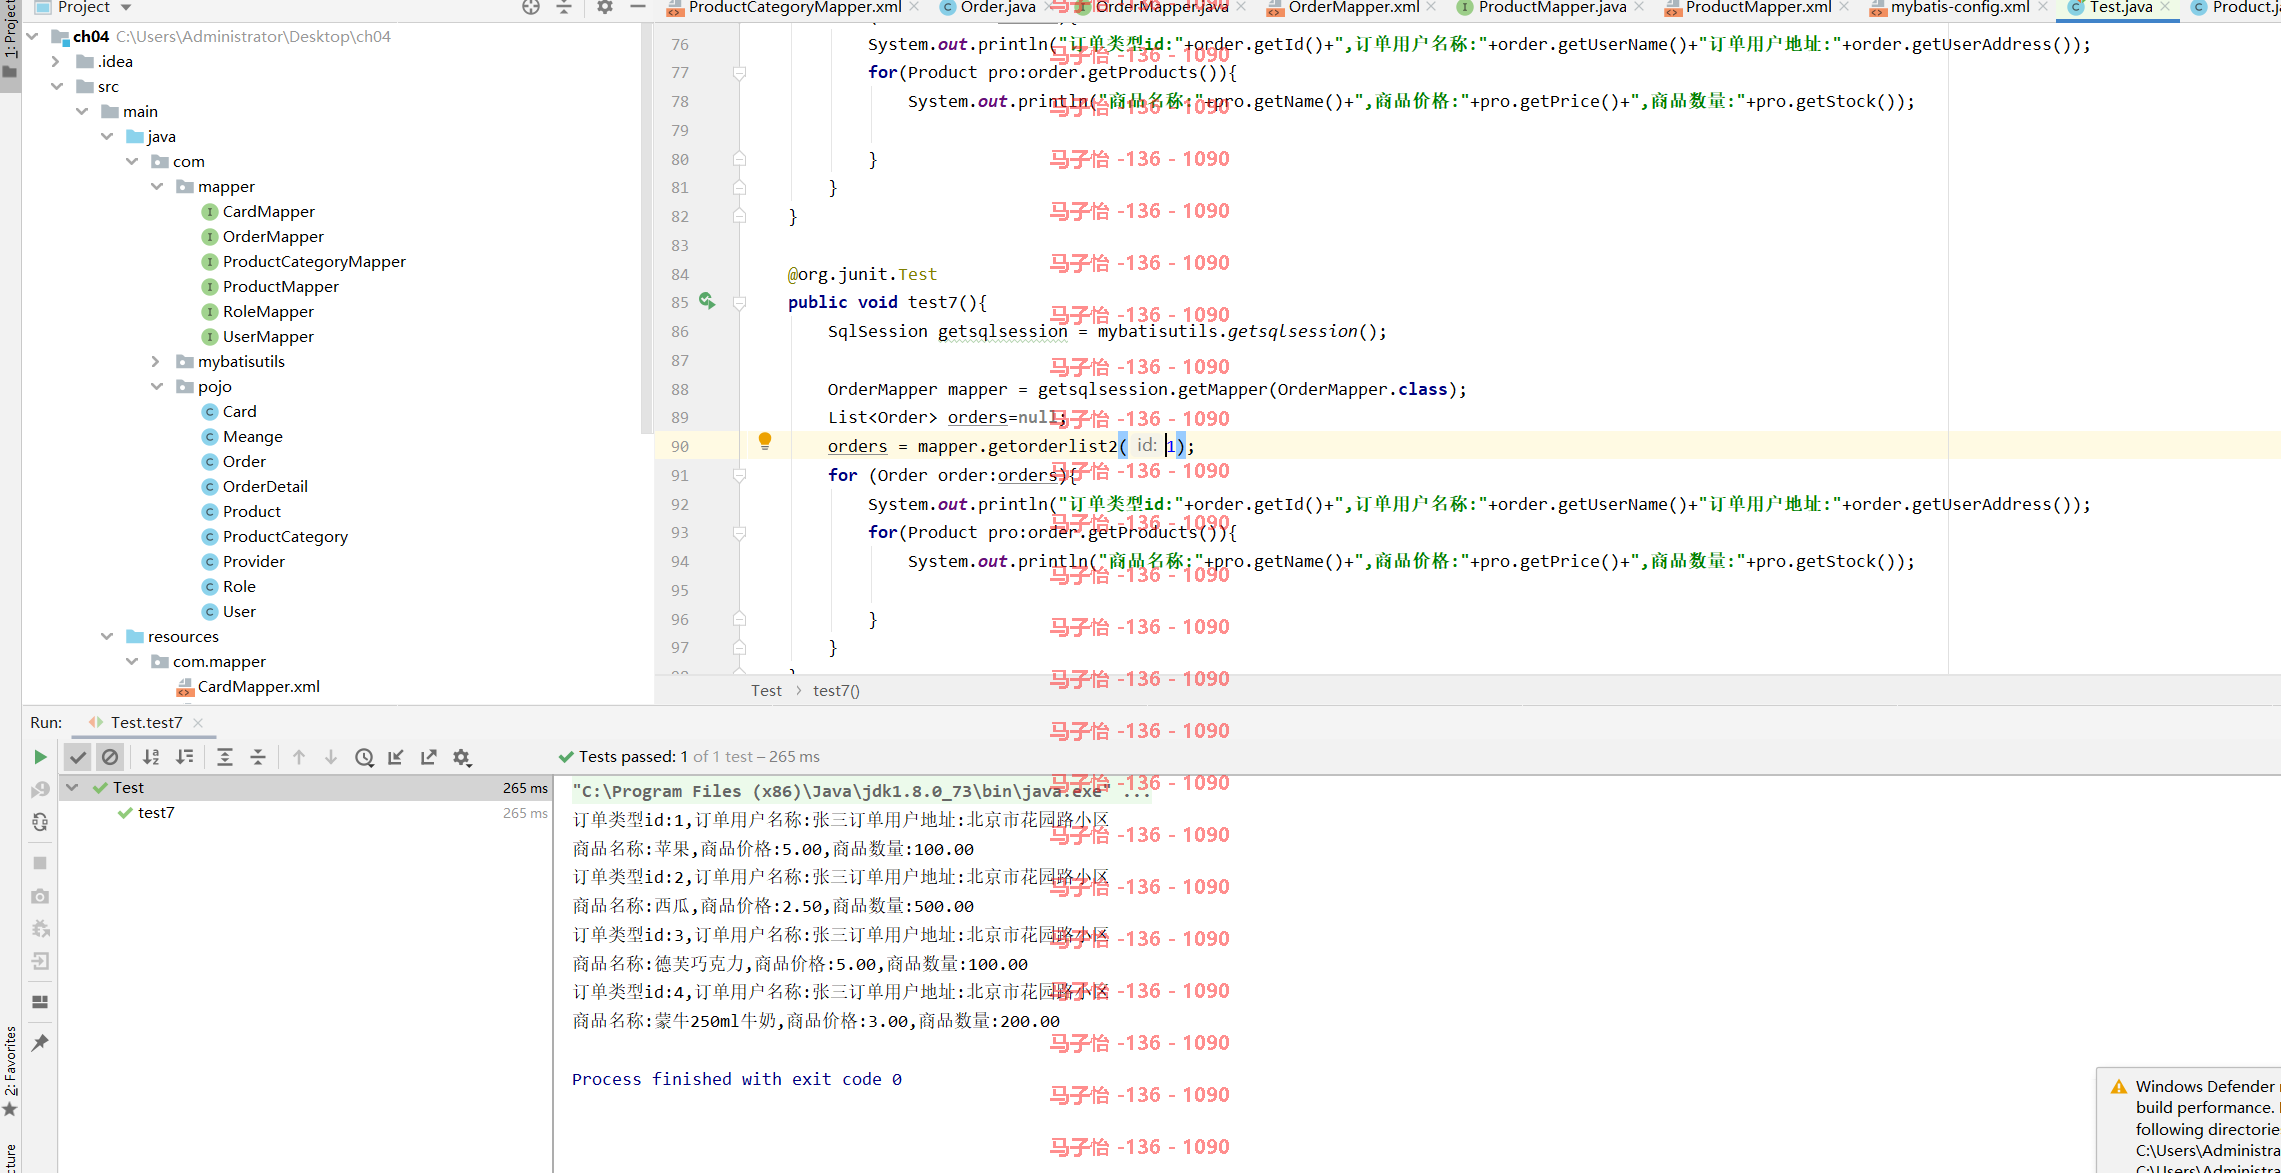Collapse all in the Project panel
Viewport: 2281px width, 1173px height.
(x=564, y=7)
